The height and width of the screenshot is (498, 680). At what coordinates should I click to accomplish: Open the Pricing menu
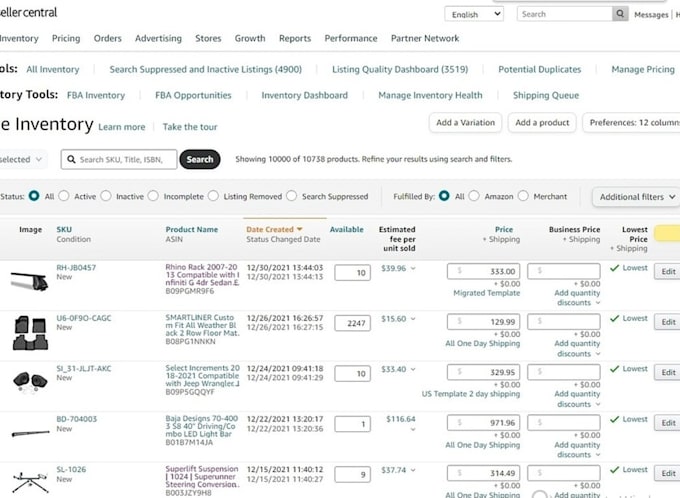pyautogui.click(x=66, y=38)
